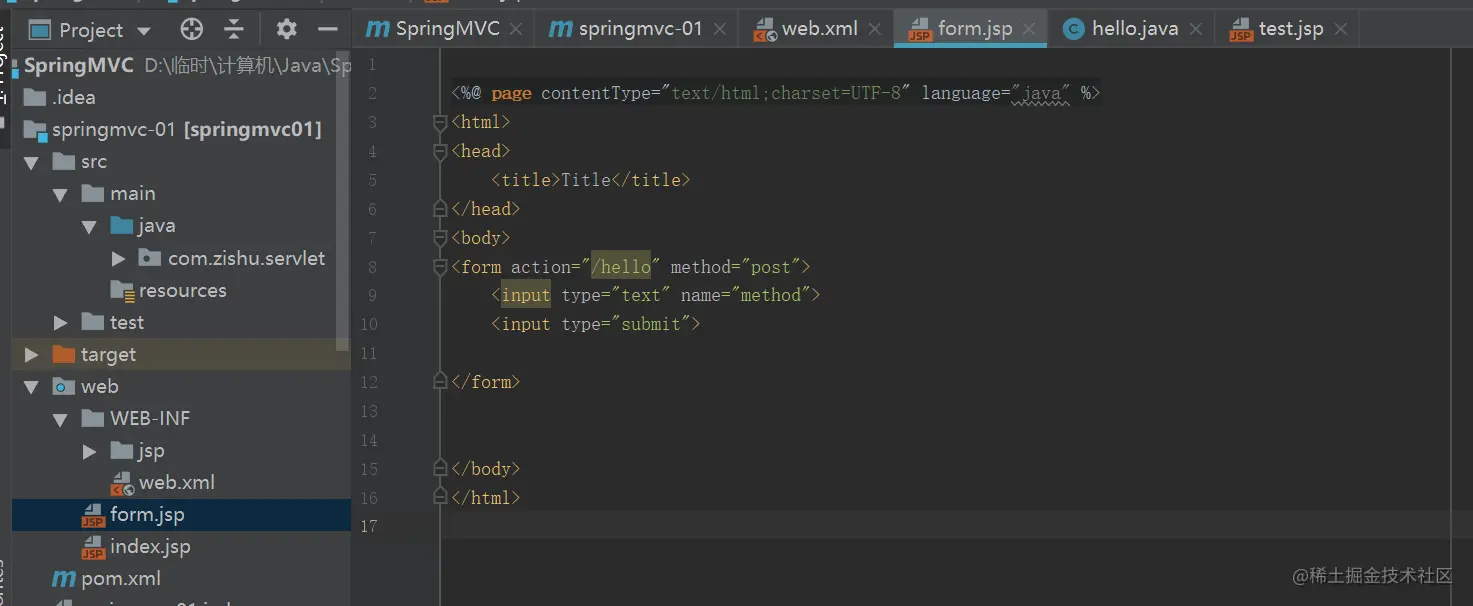Image resolution: width=1473 pixels, height=606 pixels.
Task: Click the web facet folder icon
Action: pyautogui.click(x=63, y=386)
